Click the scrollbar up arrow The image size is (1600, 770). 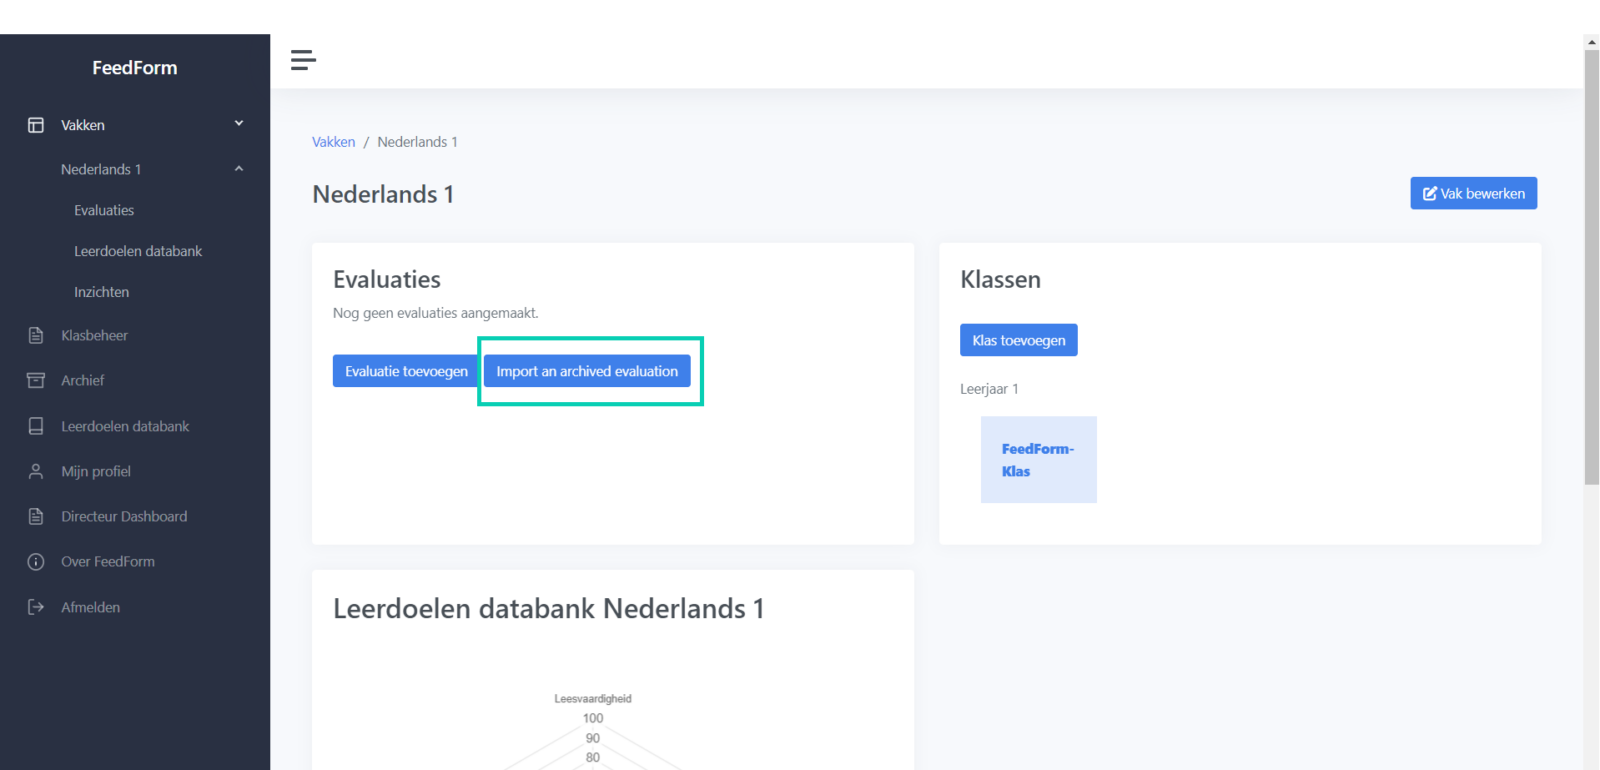point(1592,42)
